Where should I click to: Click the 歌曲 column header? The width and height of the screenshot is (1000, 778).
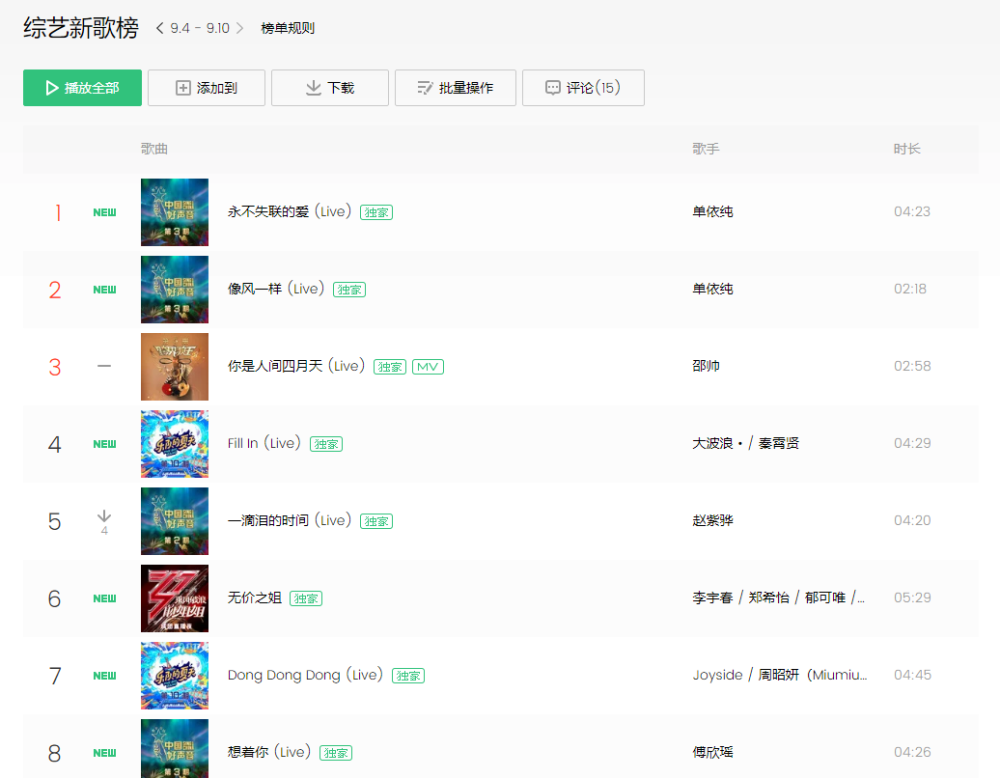154,149
